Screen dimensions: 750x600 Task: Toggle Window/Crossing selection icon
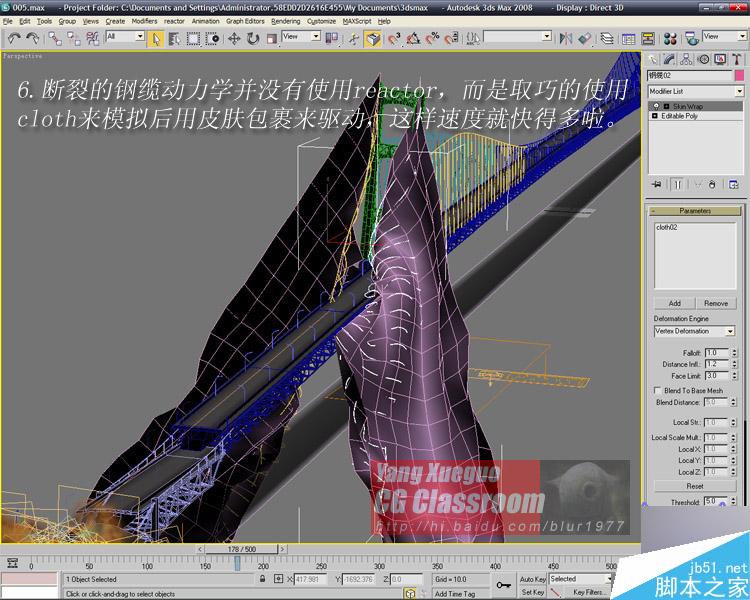[x=212, y=39]
